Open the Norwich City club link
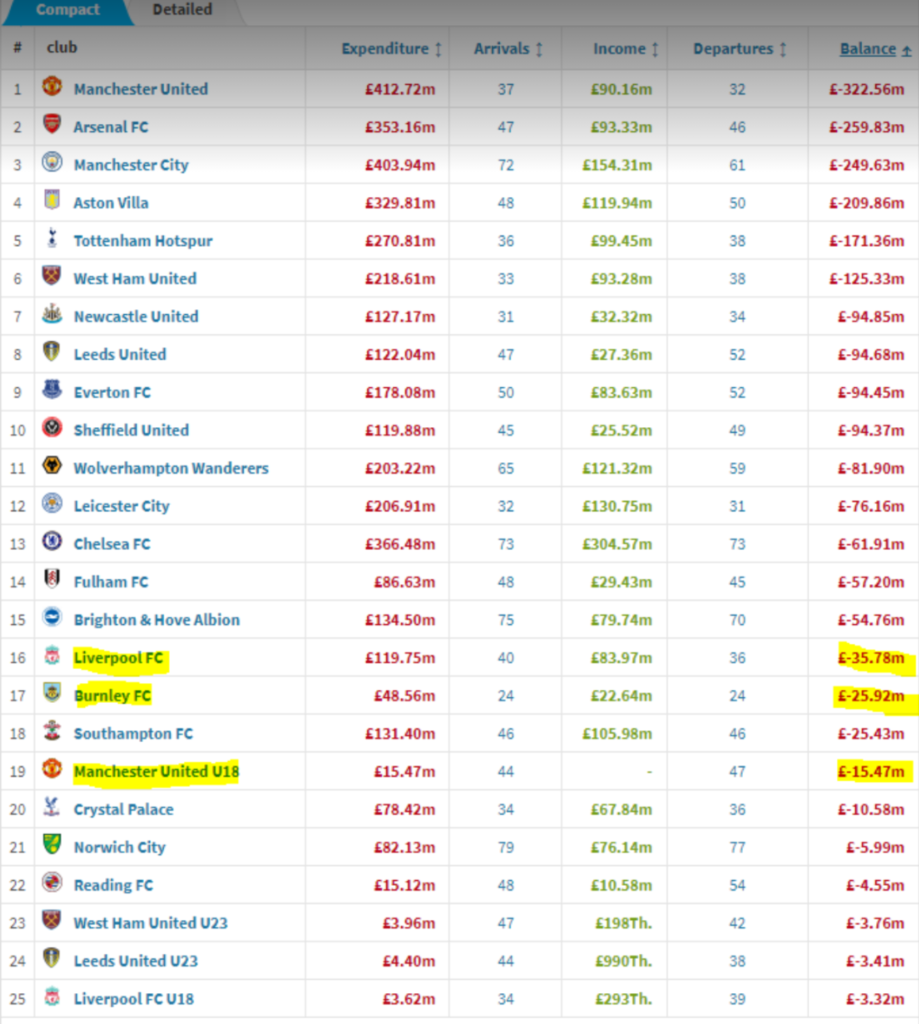 tap(120, 846)
